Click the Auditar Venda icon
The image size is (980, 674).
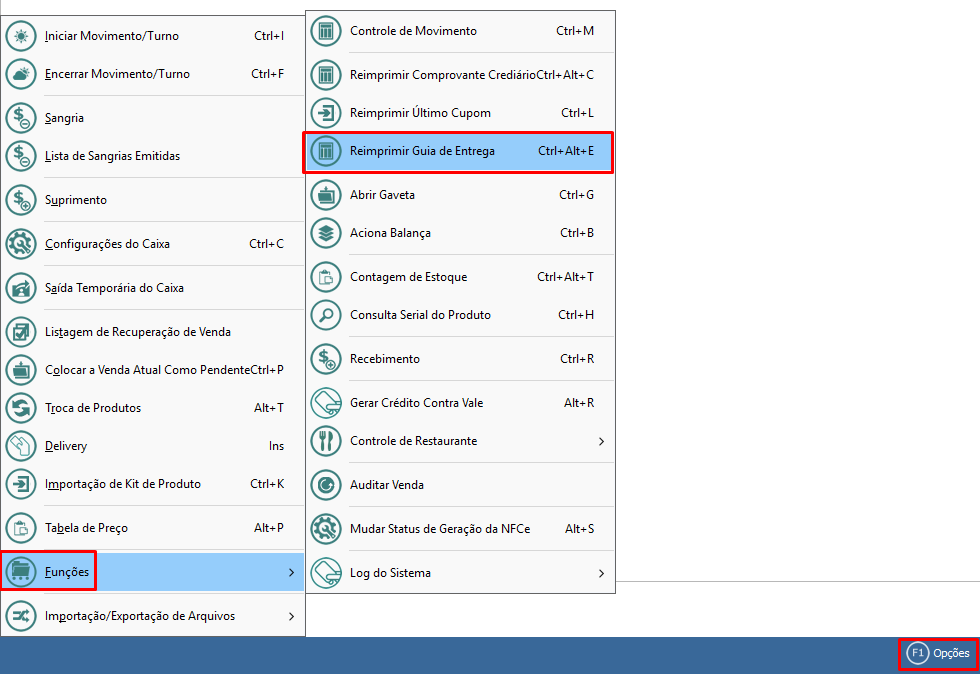325,485
